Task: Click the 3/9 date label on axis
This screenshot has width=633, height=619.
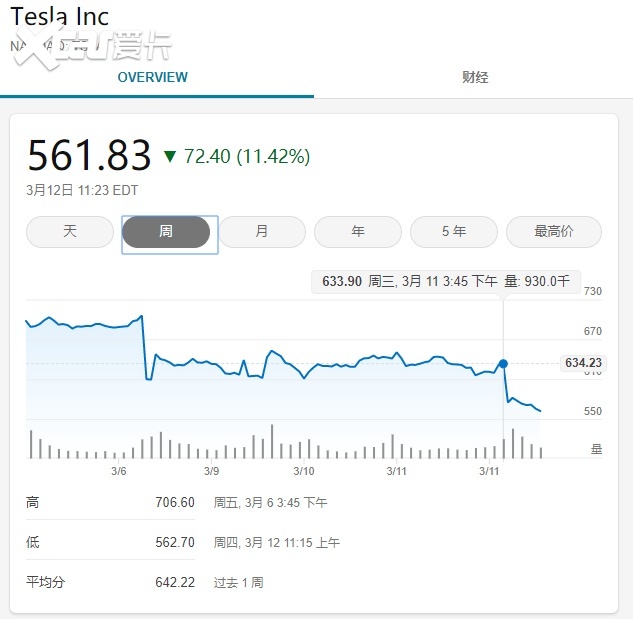Action: point(212,470)
